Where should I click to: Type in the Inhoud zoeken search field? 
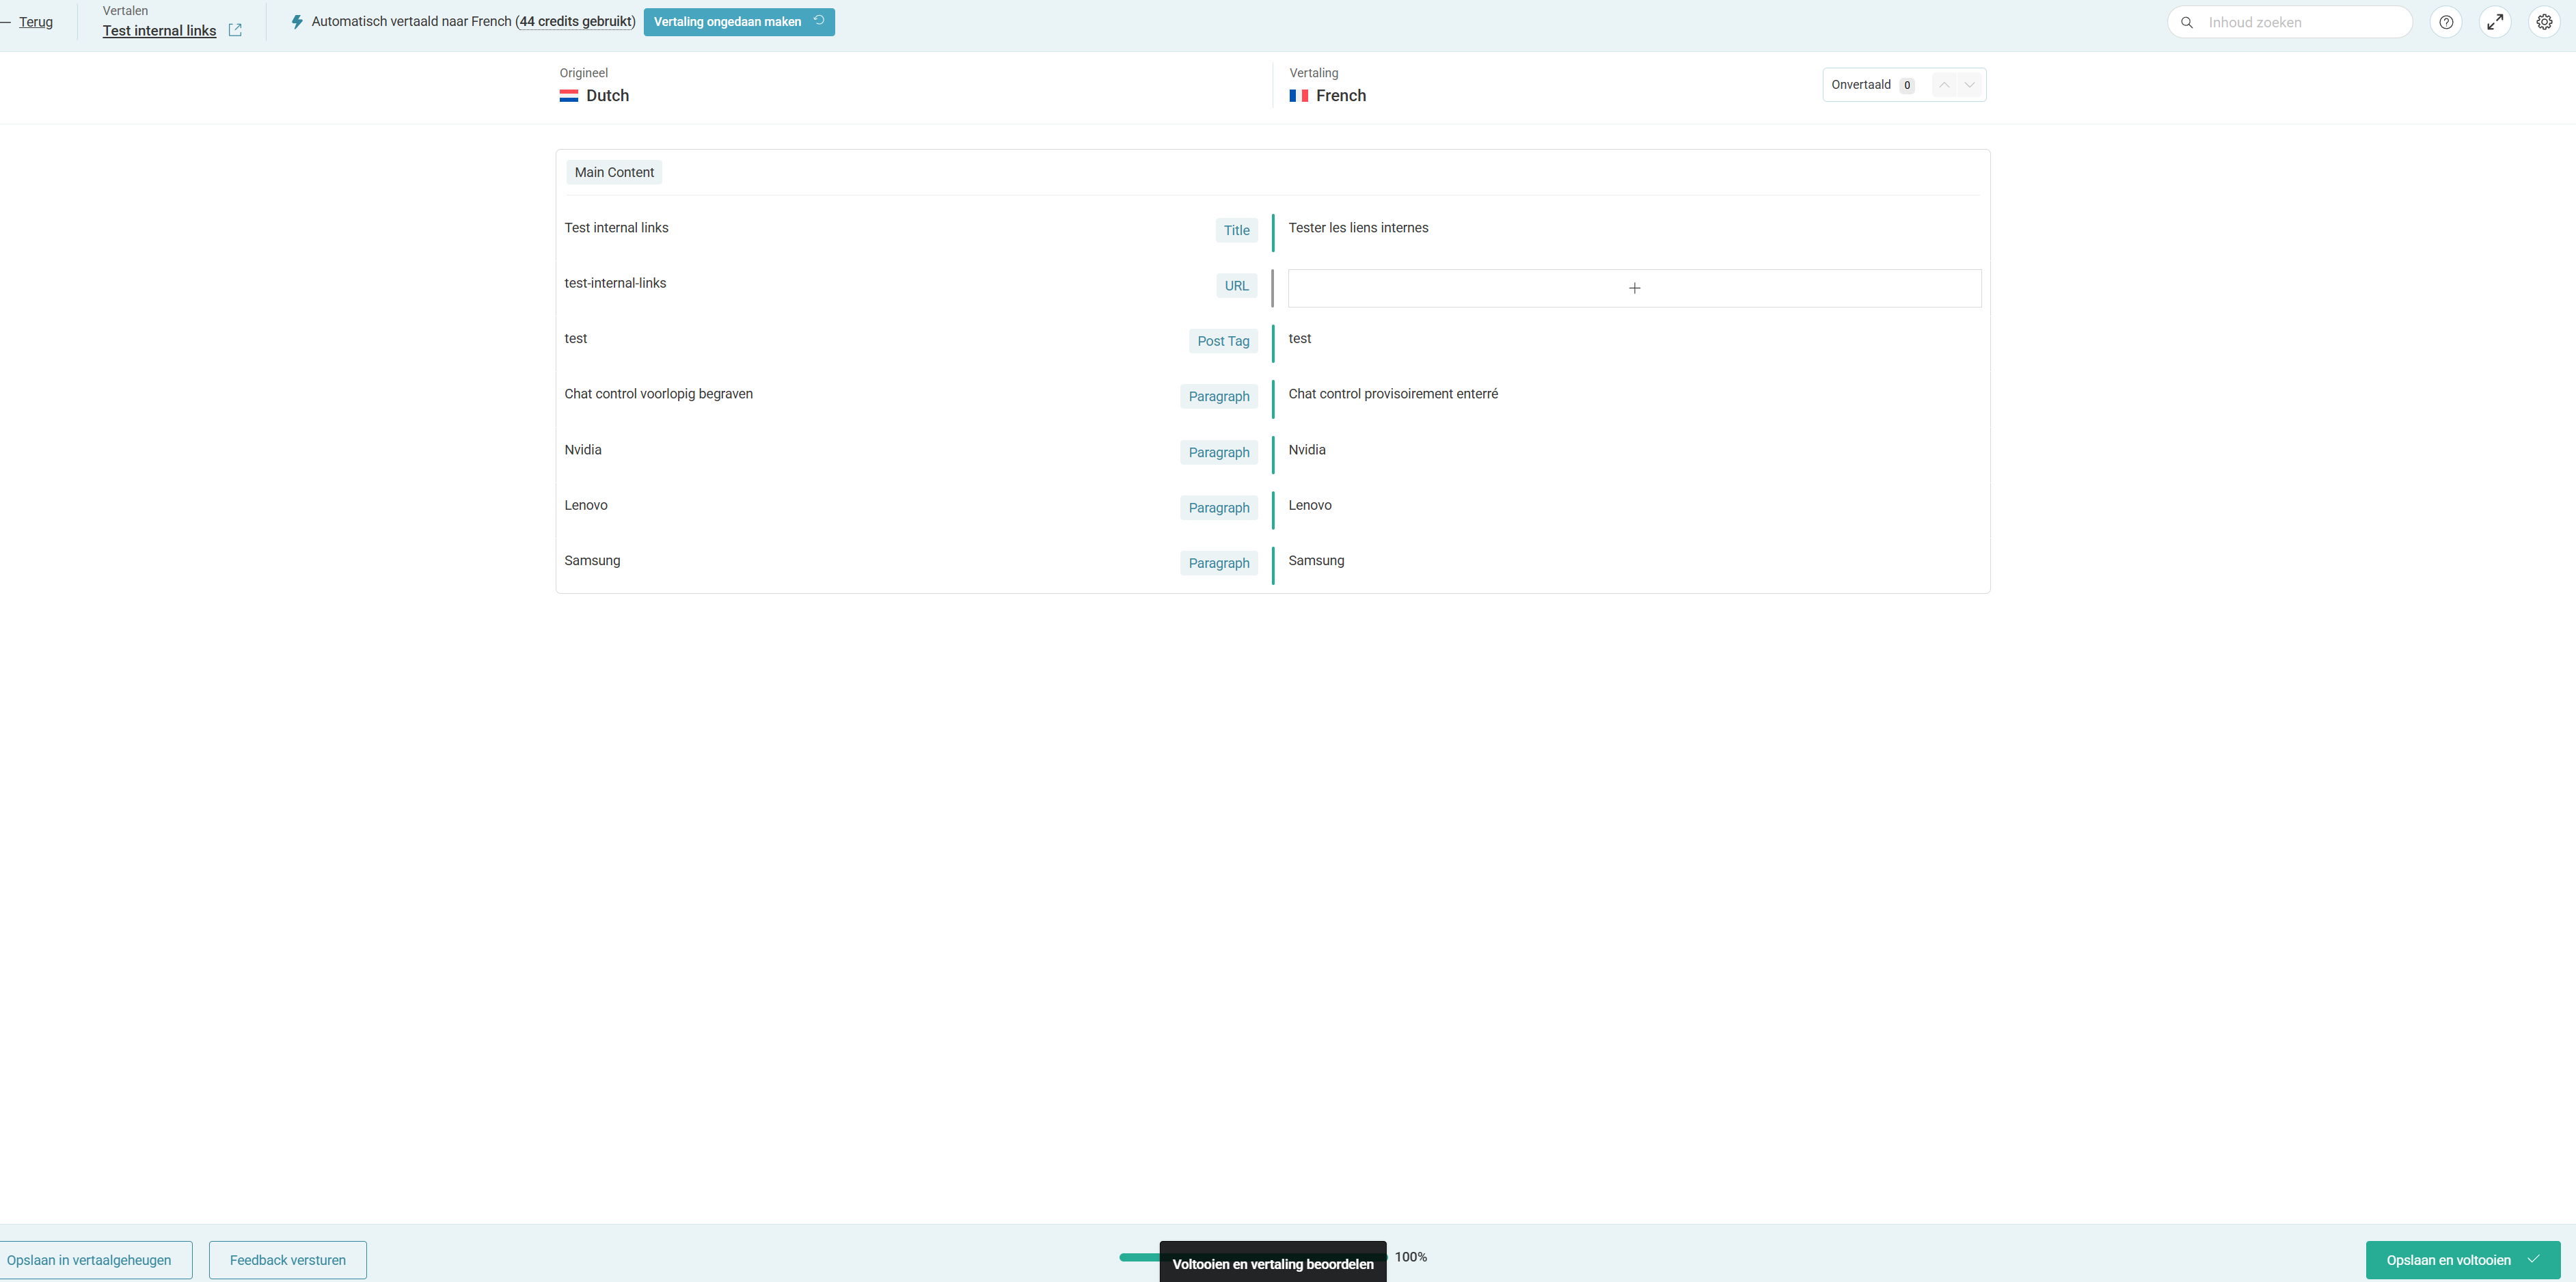click(x=2300, y=22)
